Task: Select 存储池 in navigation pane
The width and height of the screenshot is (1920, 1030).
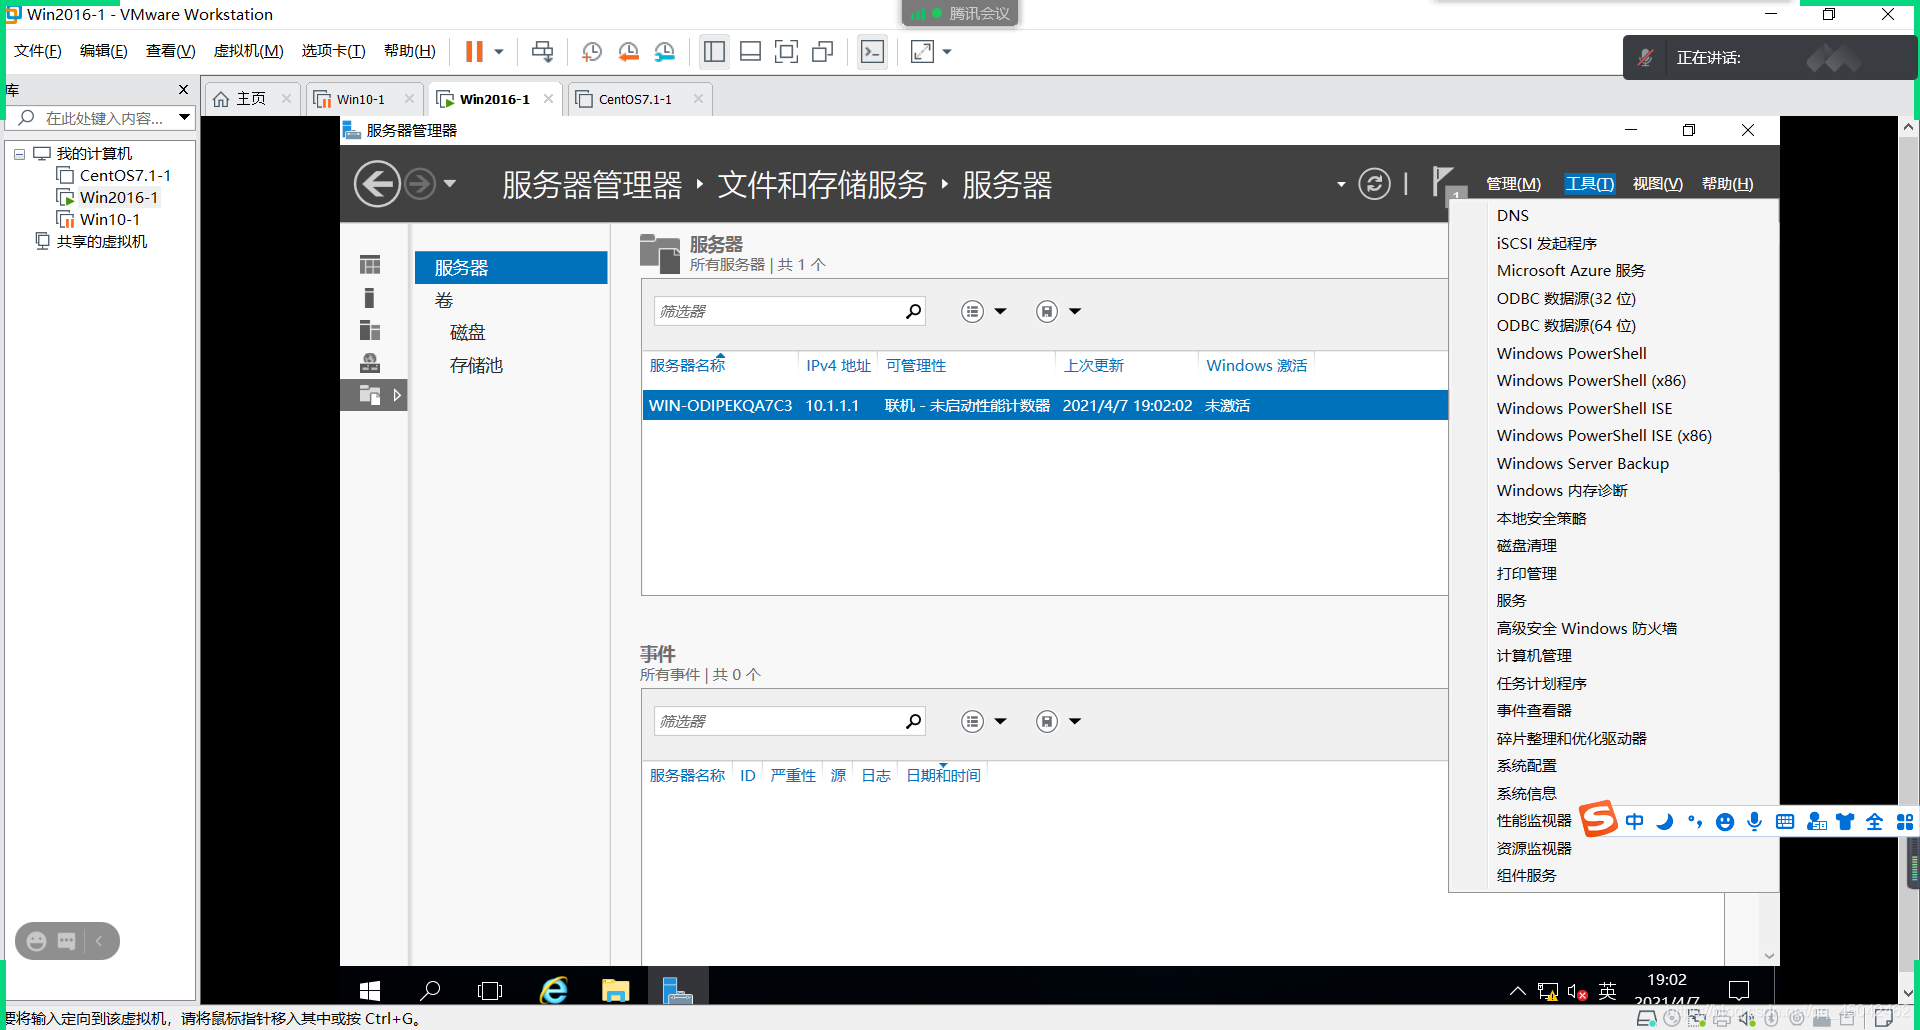Action: click(x=476, y=365)
